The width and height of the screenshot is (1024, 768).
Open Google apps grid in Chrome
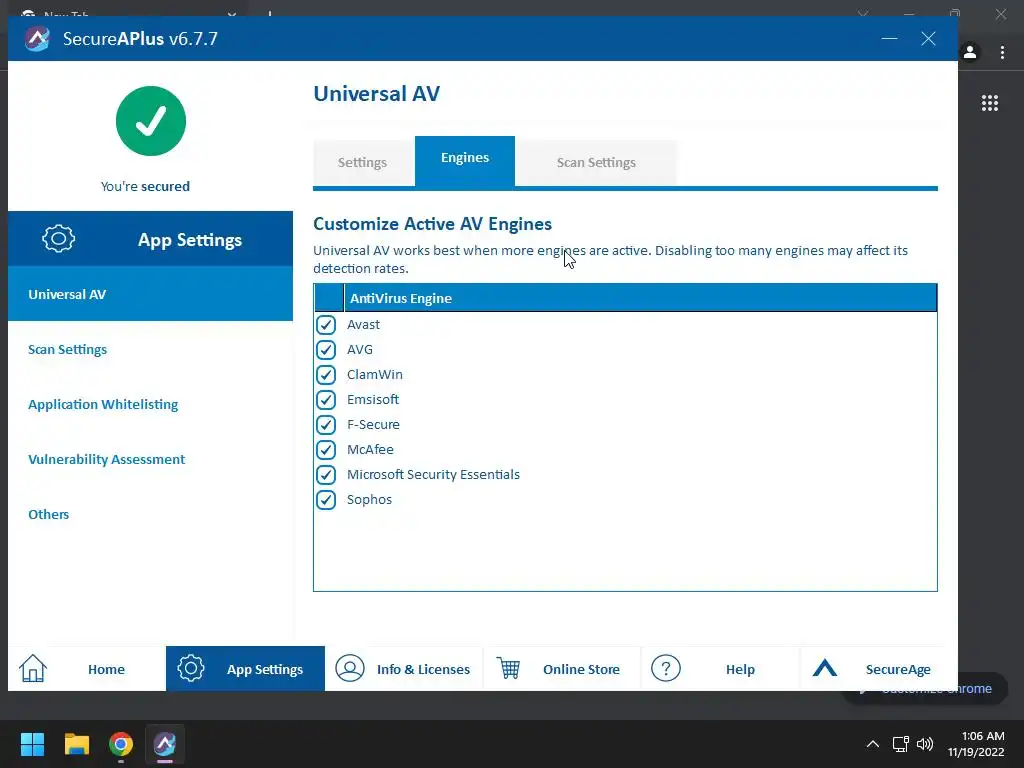[x=990, y=103]
